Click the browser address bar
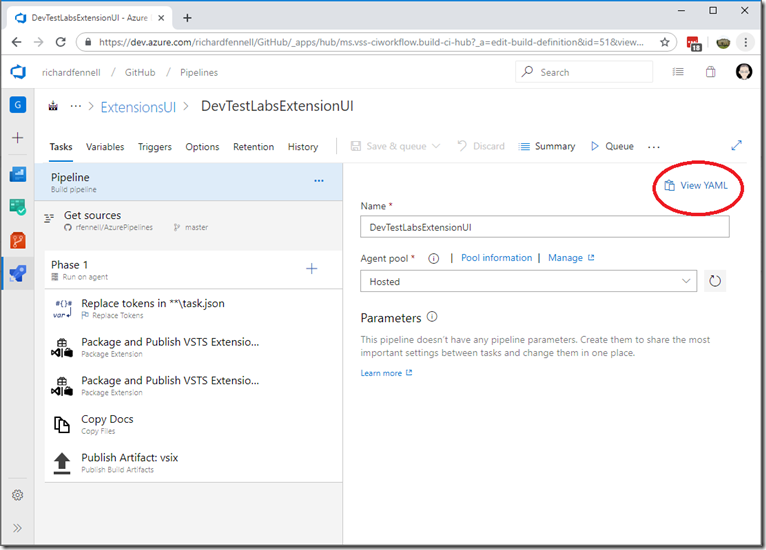The height and width of the screenshot is (550, 766). click(x=371, y=42)
